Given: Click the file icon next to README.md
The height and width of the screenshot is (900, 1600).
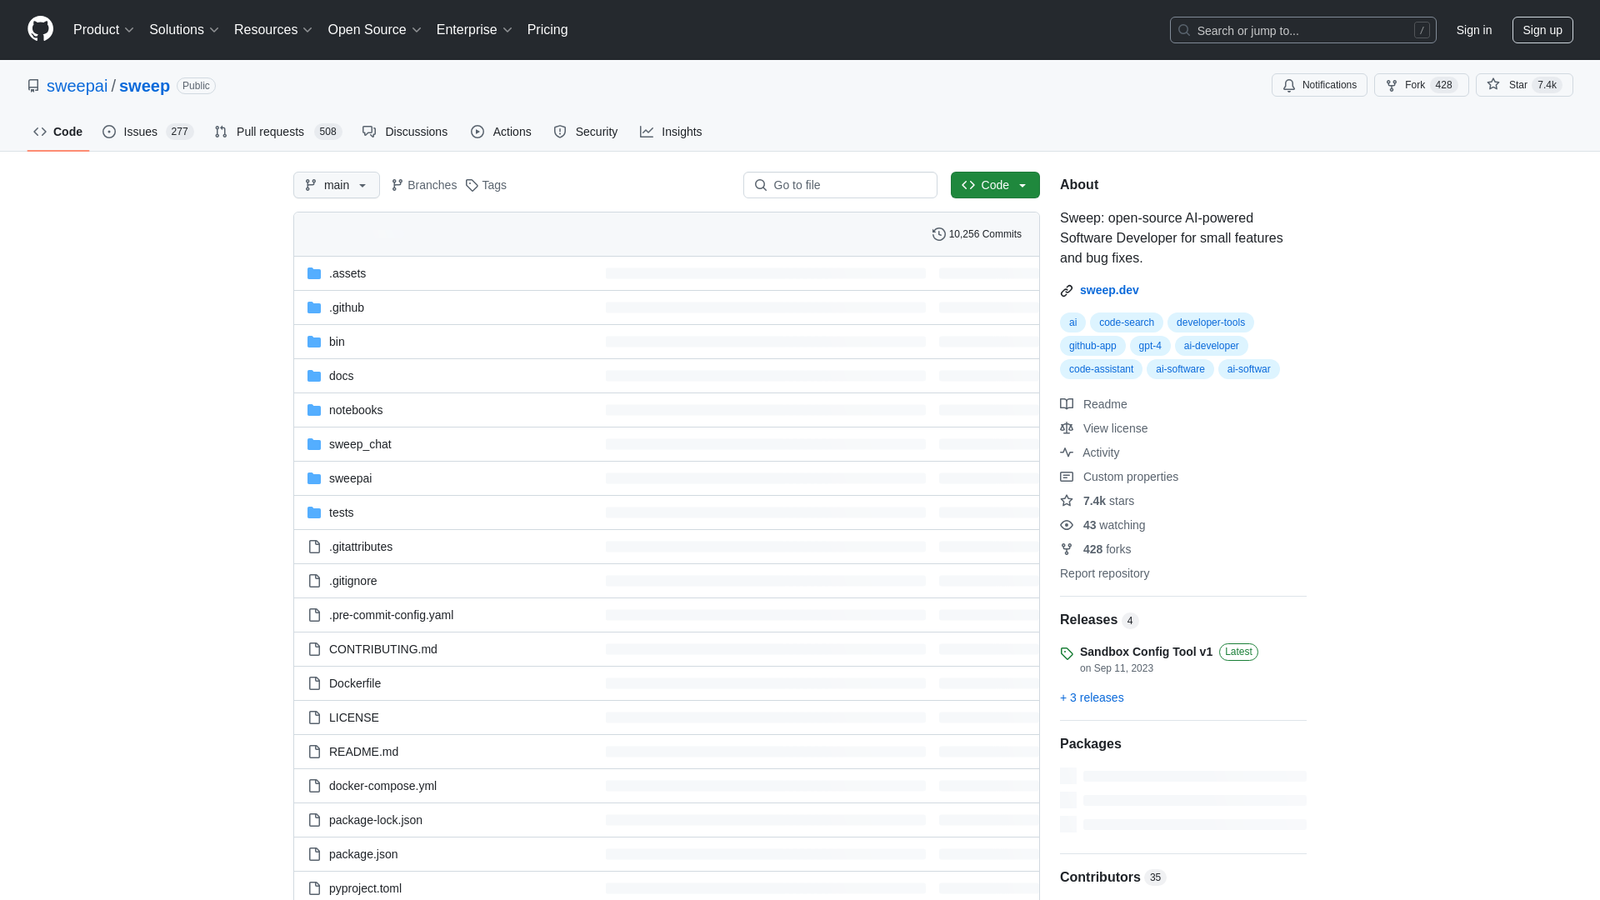Looking at the screenshot, I should click(314, 751).
